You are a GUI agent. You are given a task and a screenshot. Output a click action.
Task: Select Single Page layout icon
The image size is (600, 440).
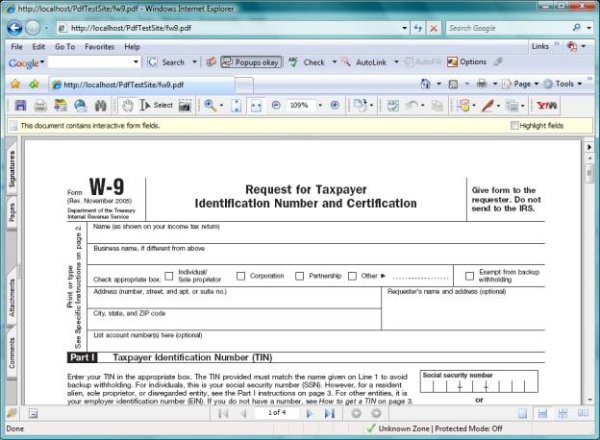pyautogui.click(x=522, y=413)
